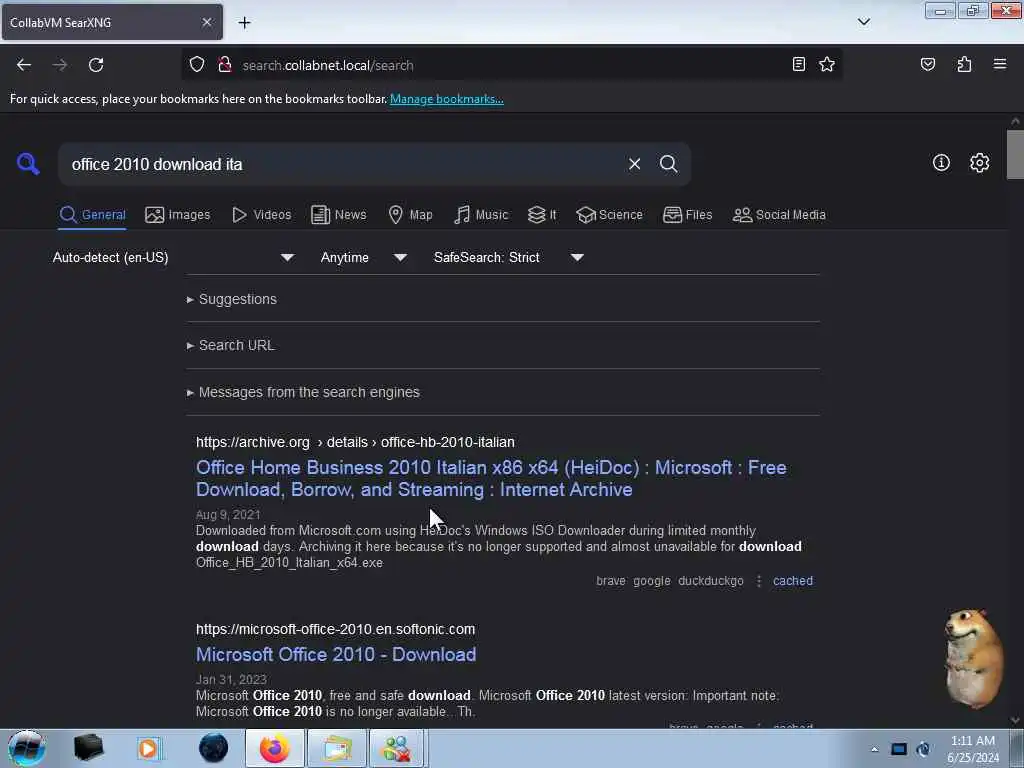Switch to the Images category
The image size is (1024, 768).
[178, 215]
